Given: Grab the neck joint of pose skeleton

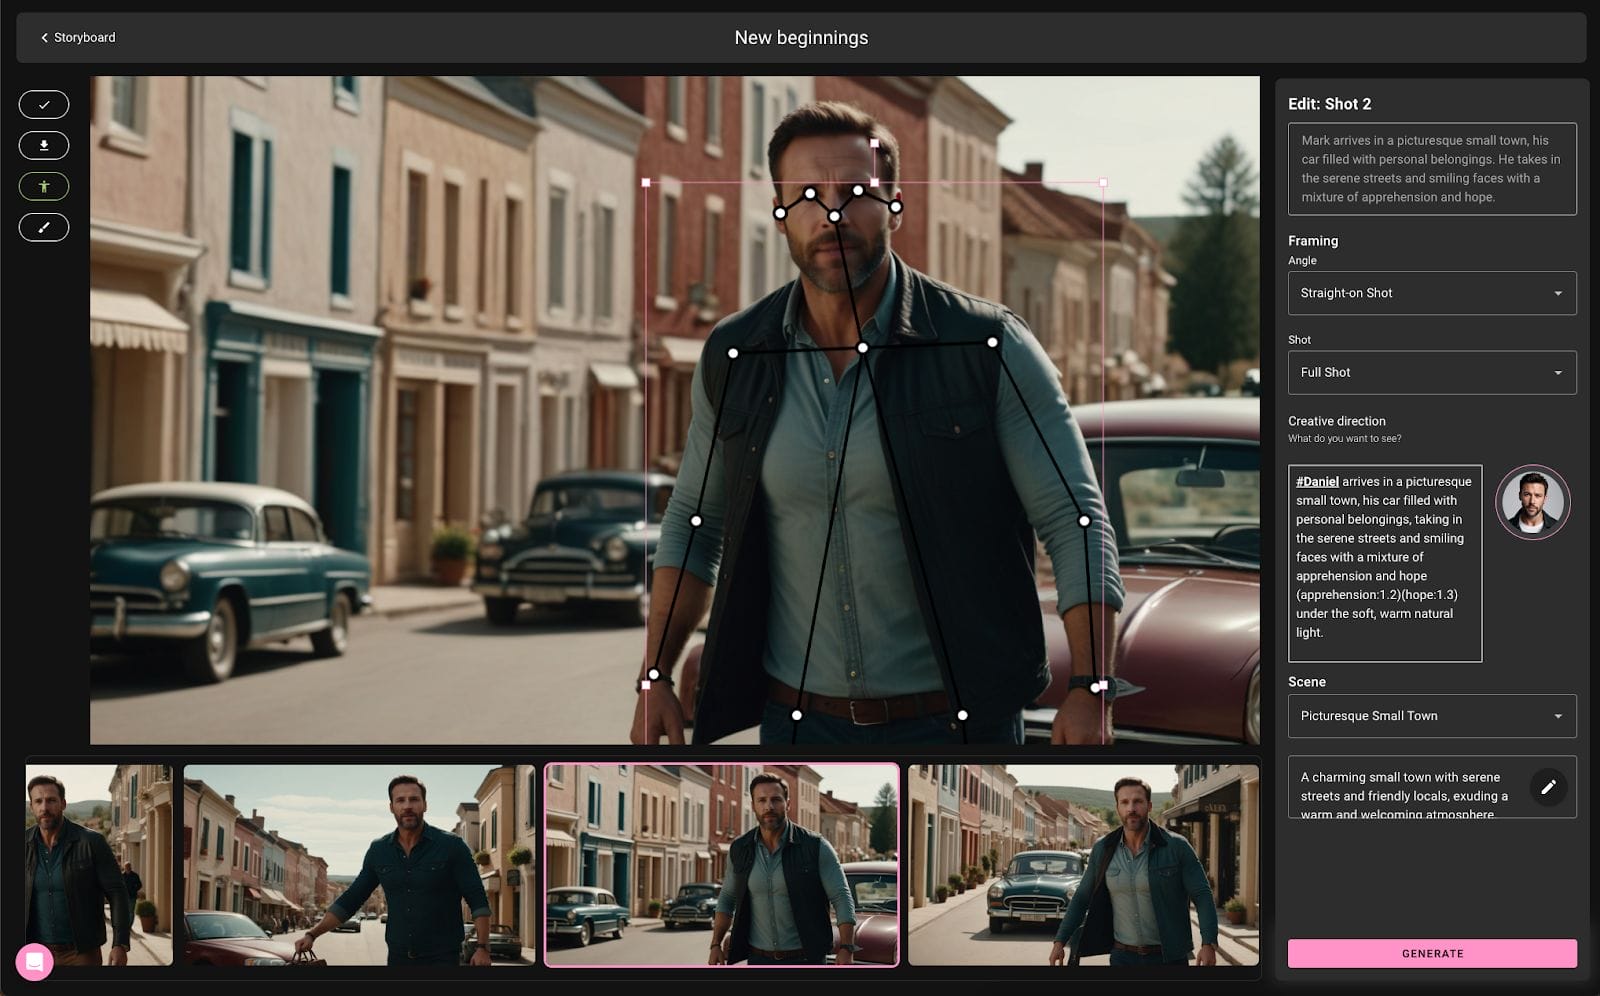Looking at the screenshot, I should pos(862,348).
